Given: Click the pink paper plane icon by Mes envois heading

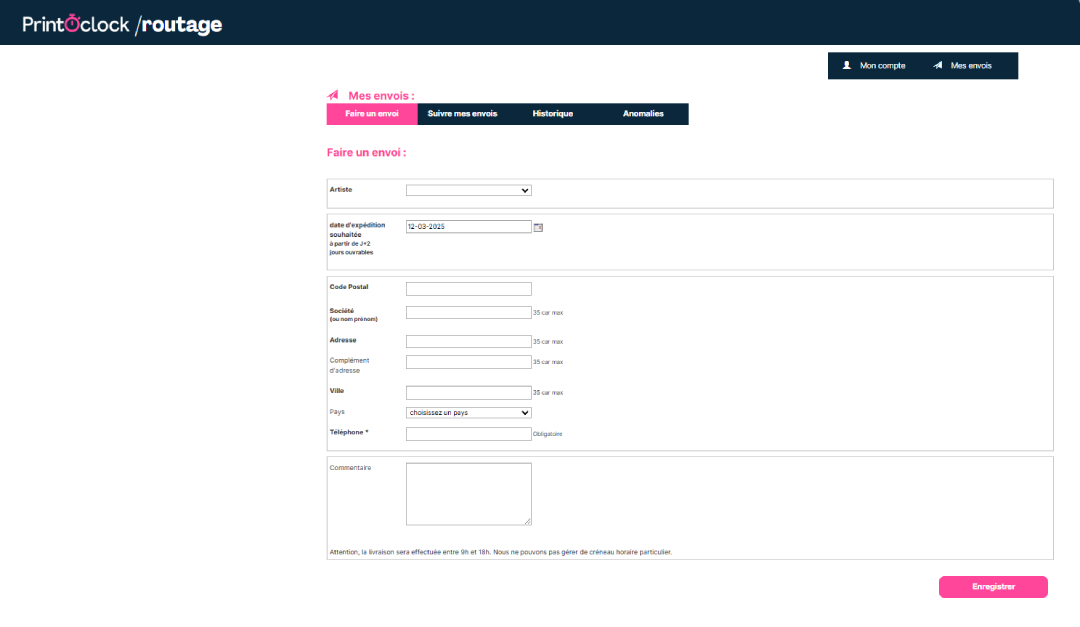Looking at the screenshot, I should [x=333, y=95].
